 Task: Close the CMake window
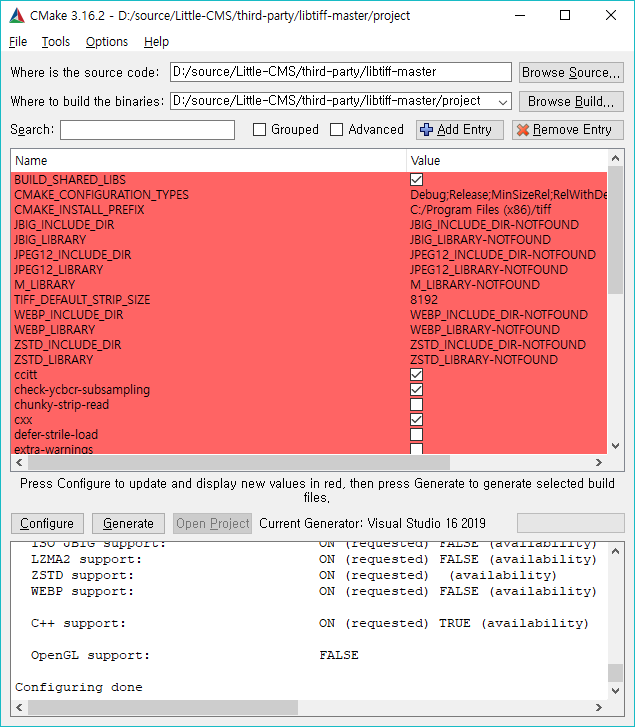pyautogui.click(x=611, y=15)
